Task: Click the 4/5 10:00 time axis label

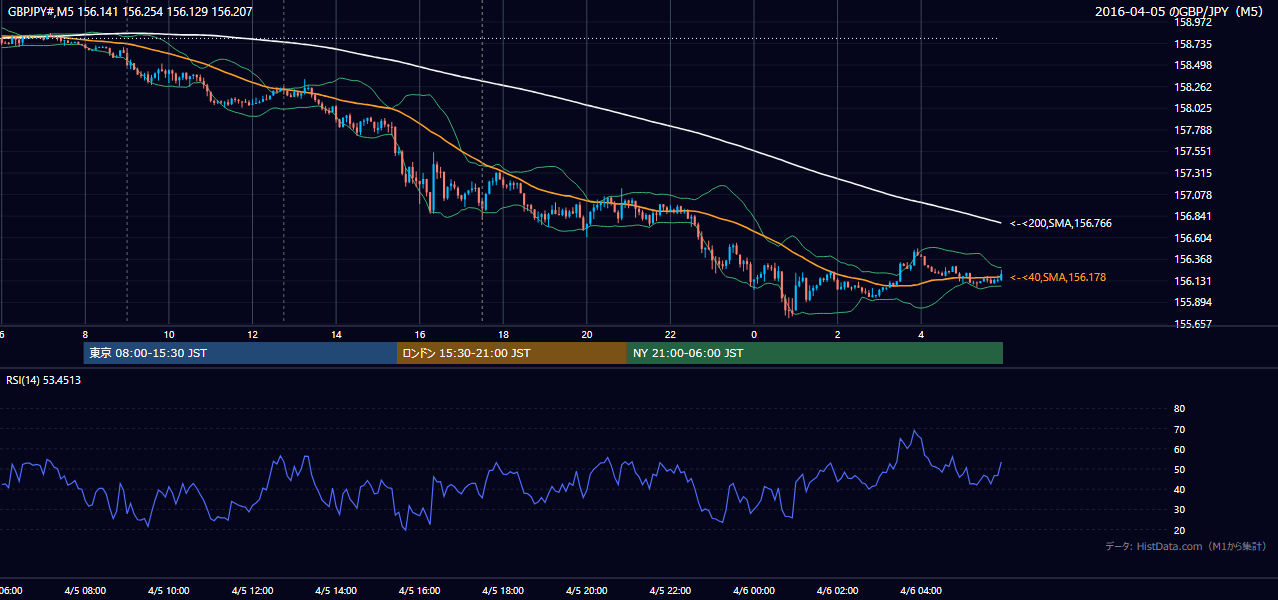Action: click(169, 591)
